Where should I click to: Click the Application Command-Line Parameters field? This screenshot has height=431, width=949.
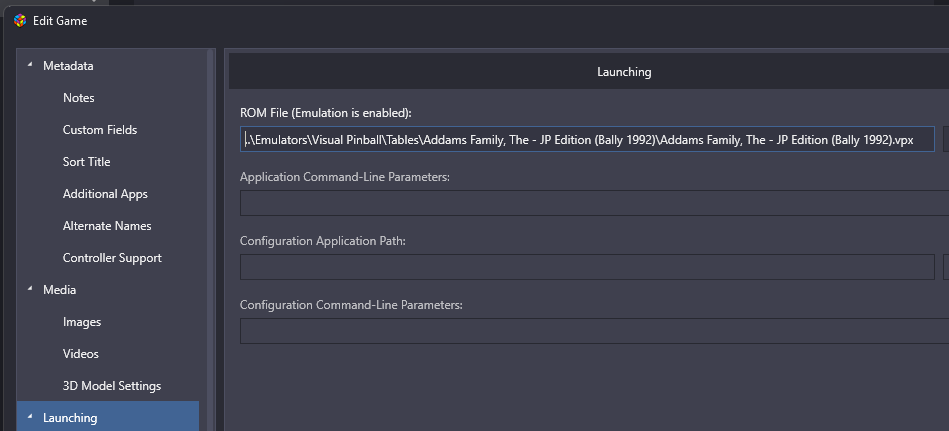coord(594,203)
